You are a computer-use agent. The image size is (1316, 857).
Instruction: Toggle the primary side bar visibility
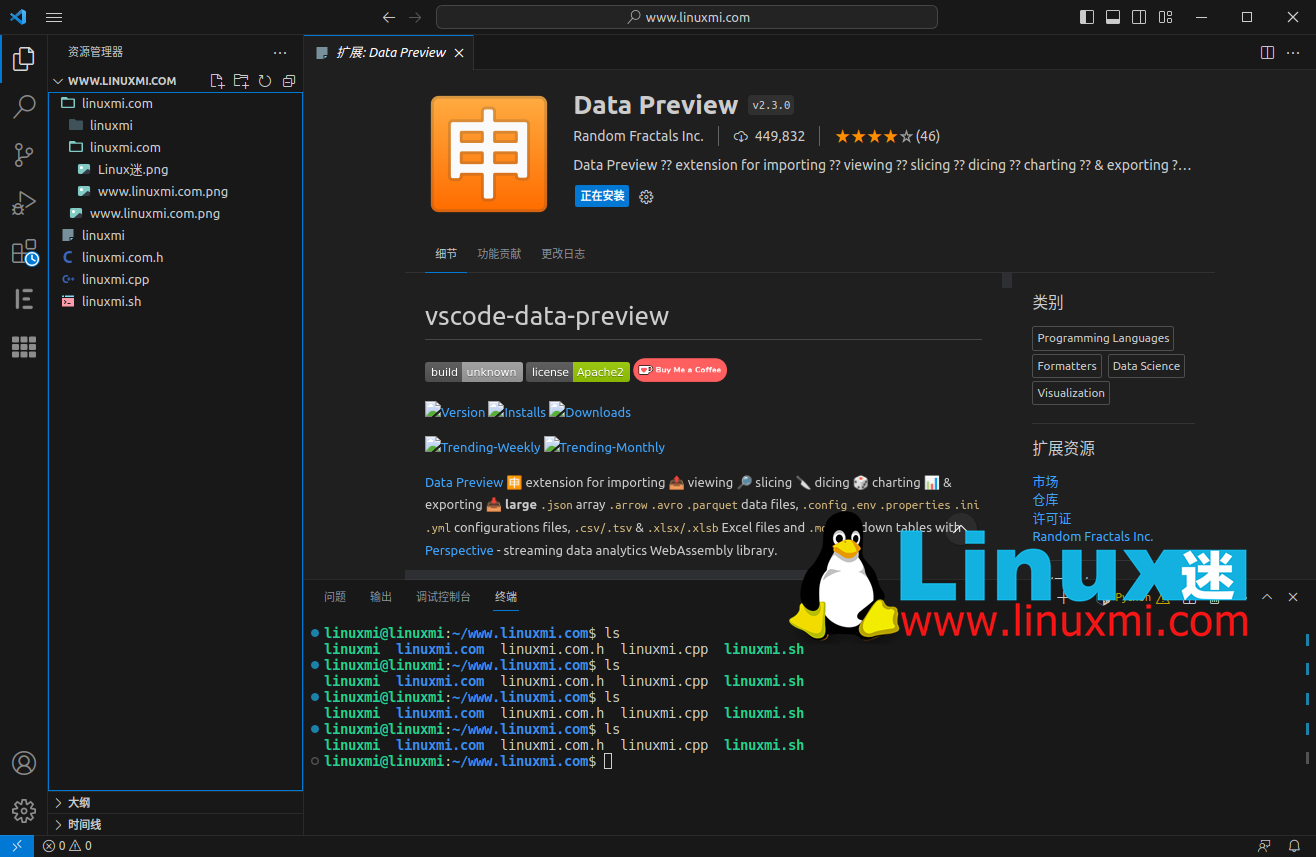pyautogui.click(x=1087, y=17)
